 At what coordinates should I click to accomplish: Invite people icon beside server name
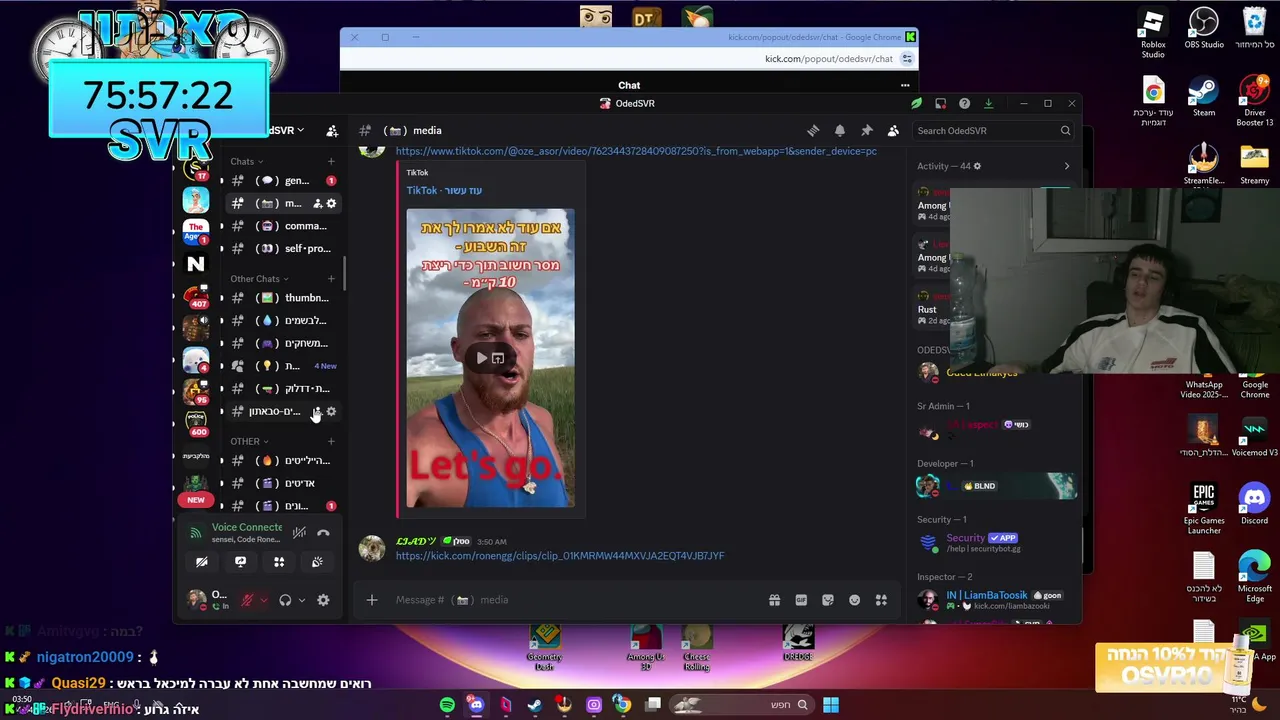click(x=332, y=131)
